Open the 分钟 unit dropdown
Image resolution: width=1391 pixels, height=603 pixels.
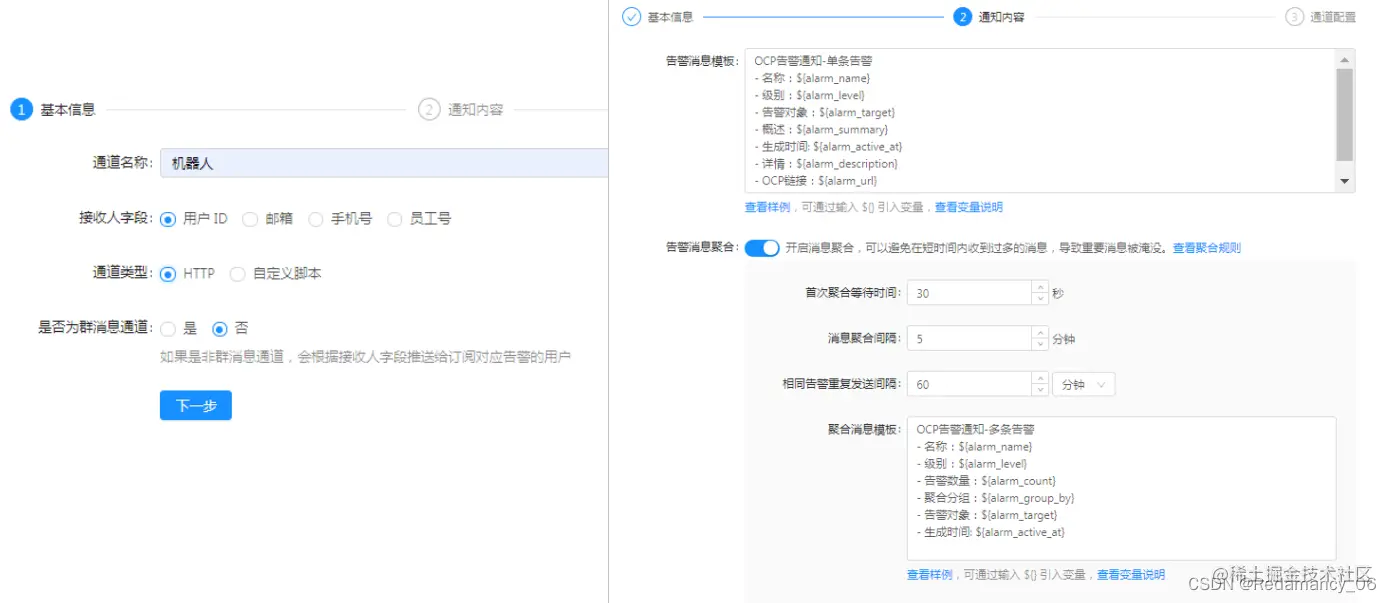pyautogui.click(x=1083, y=383)
